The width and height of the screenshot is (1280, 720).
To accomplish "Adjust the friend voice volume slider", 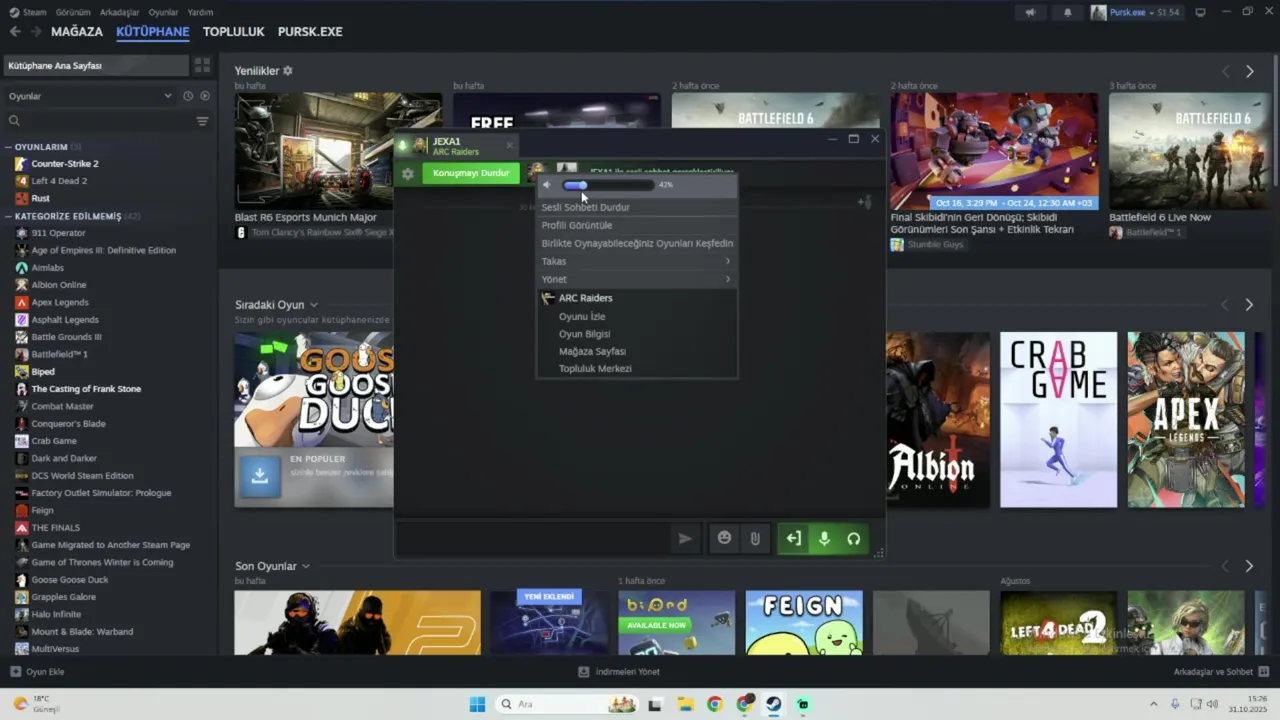I will click(608, 185).
